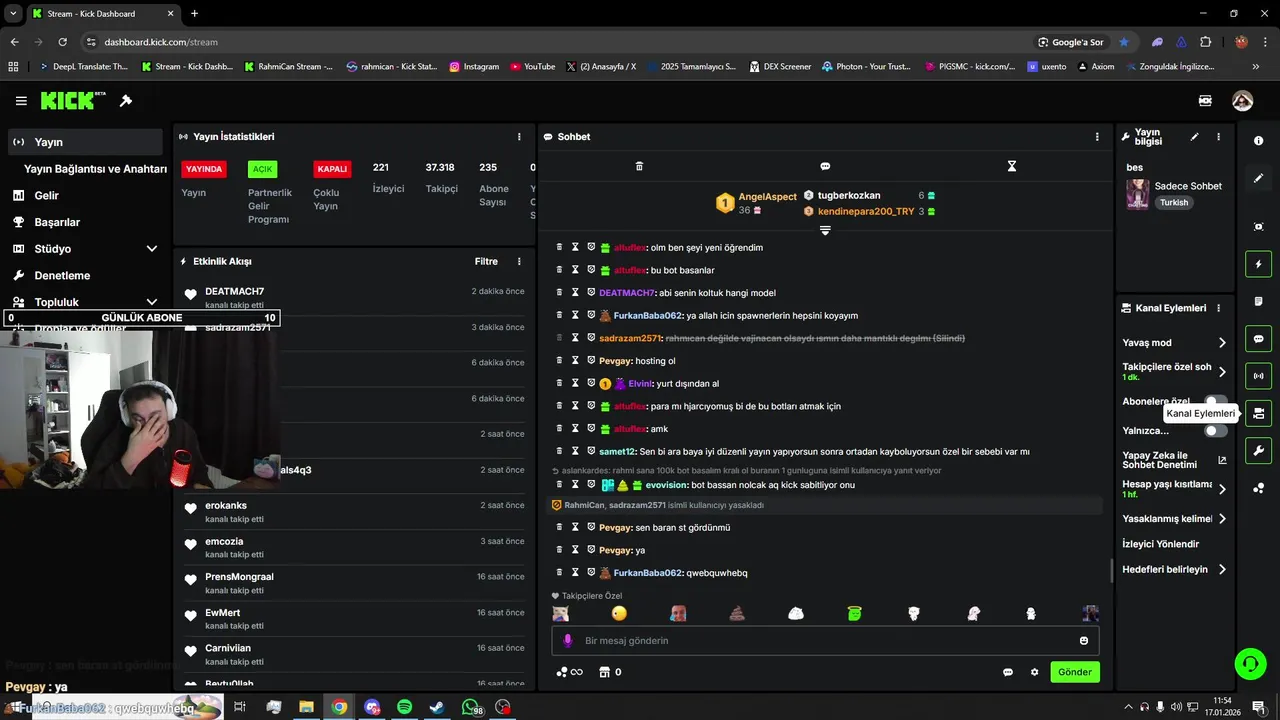Screen dimensions: 1280x720
Task: Open chat settings gear icon
Action: click(1035, 672)
